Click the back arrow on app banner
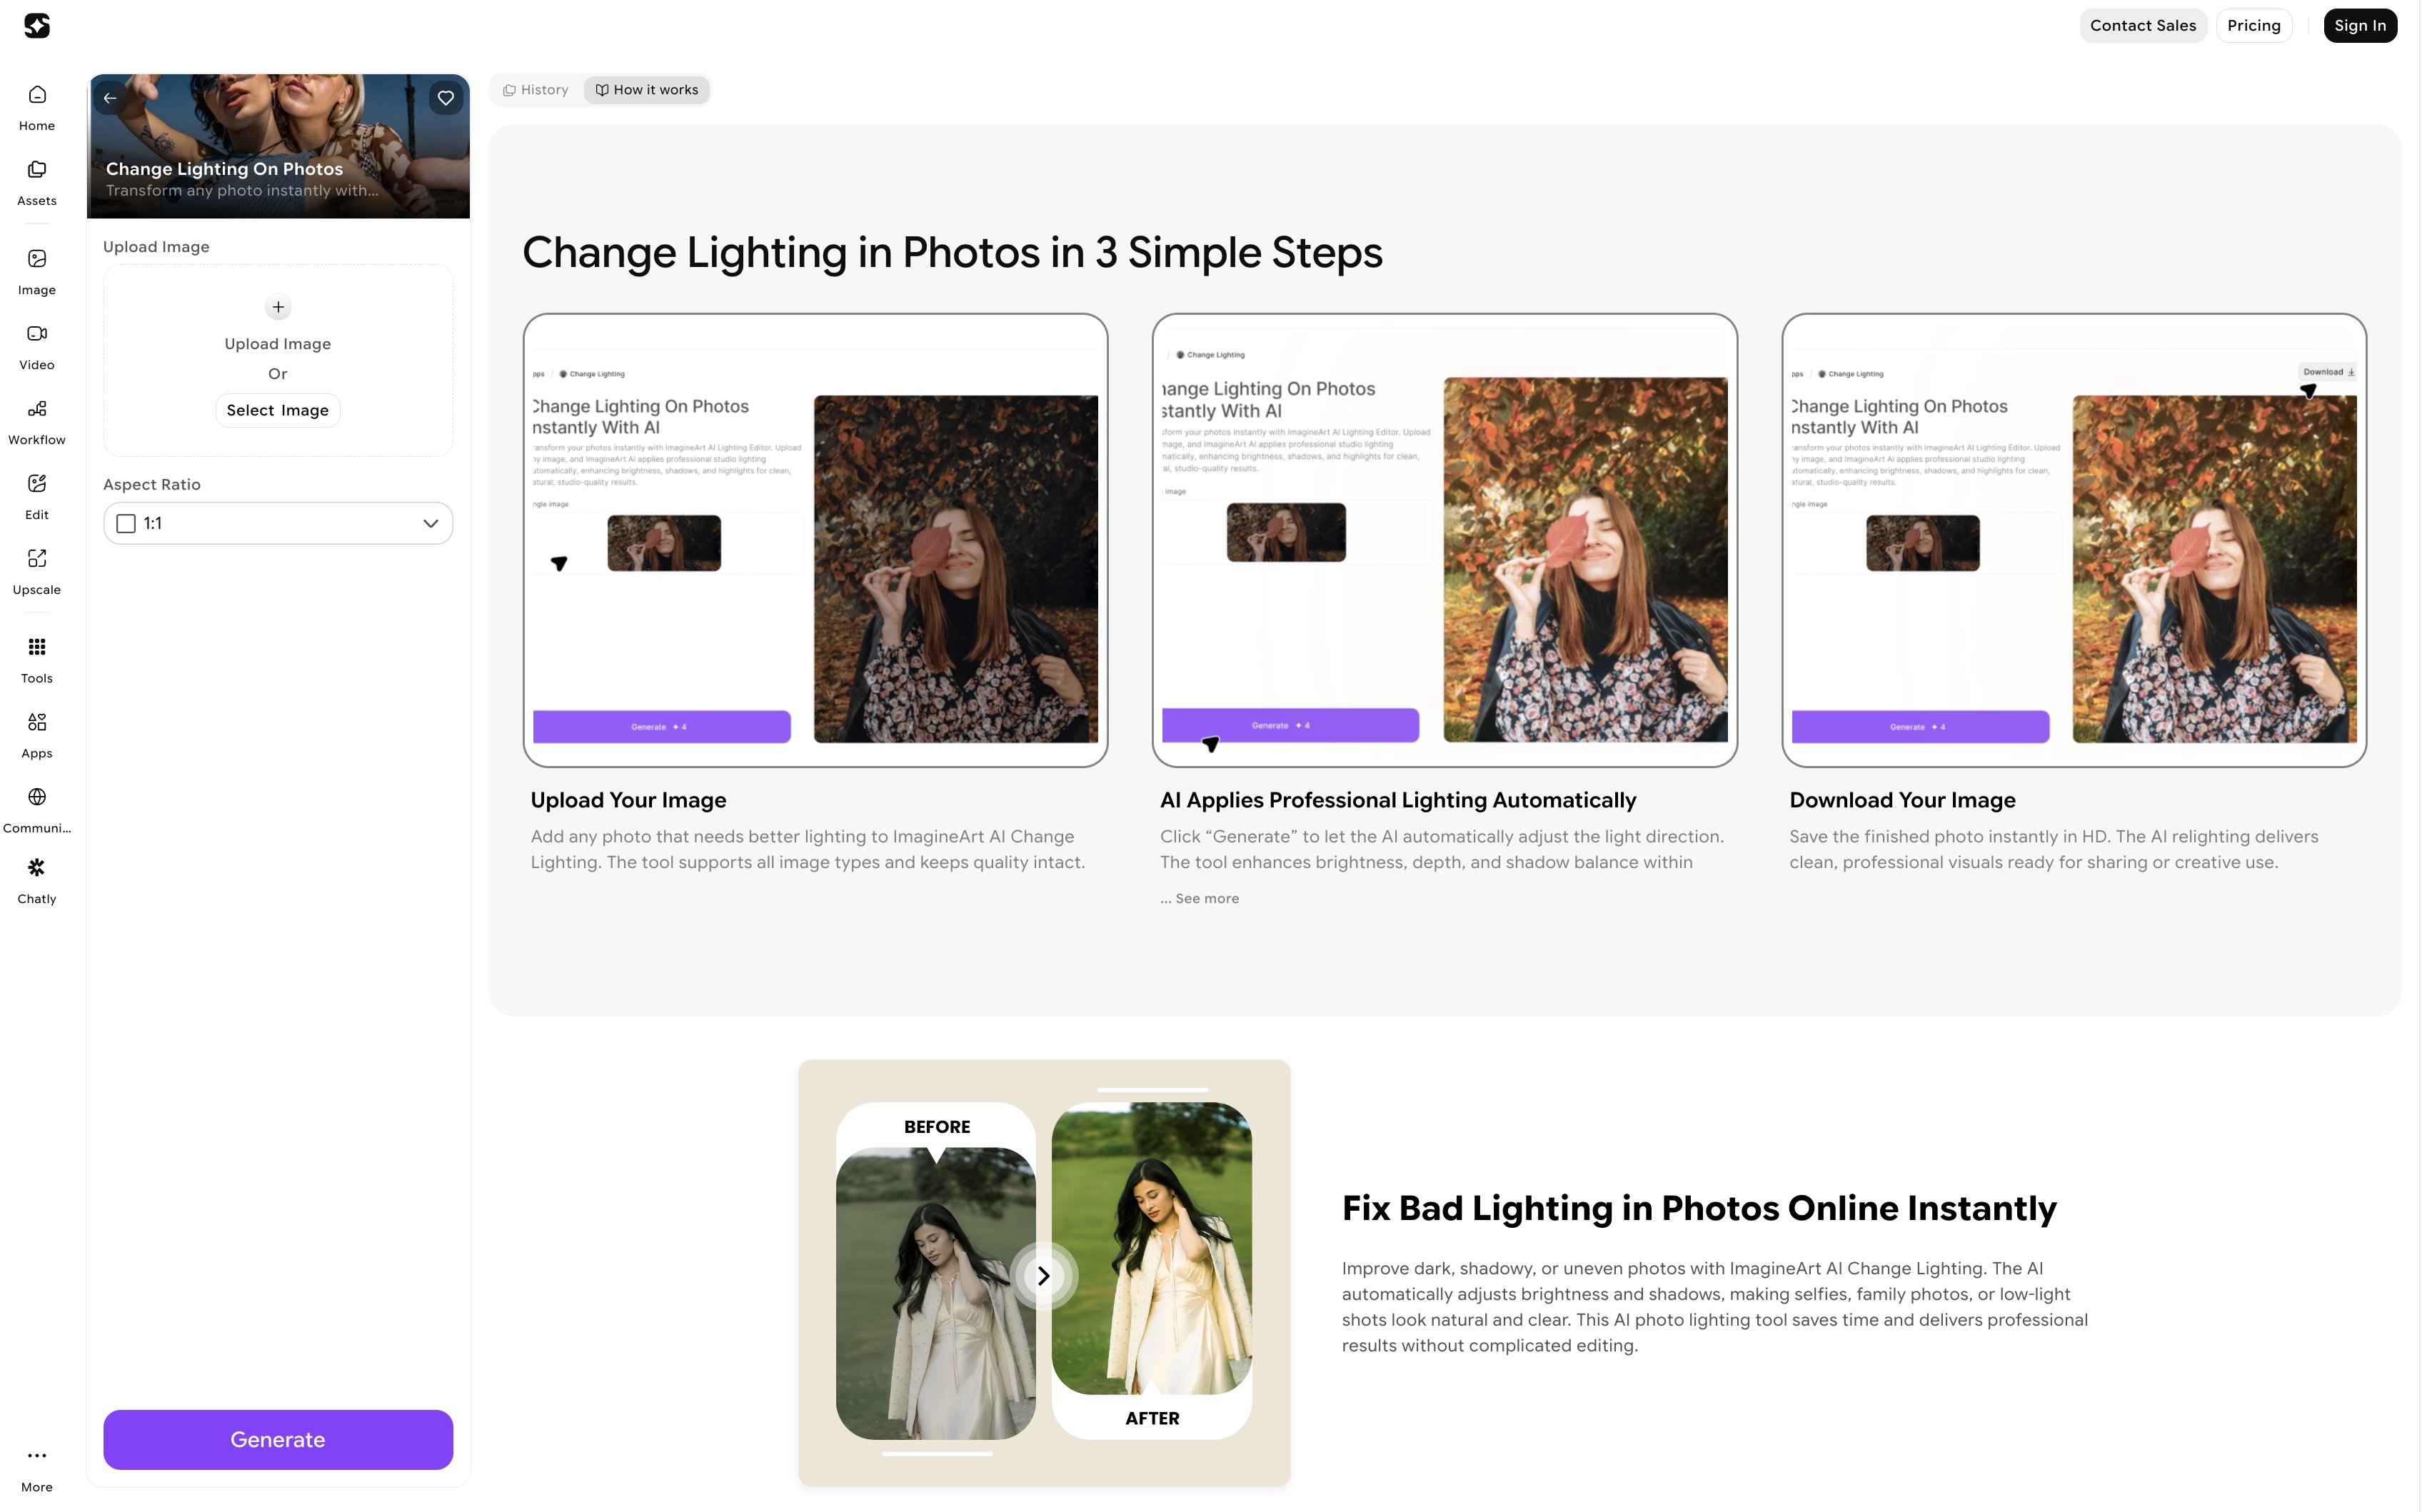 tap(110, 98)
